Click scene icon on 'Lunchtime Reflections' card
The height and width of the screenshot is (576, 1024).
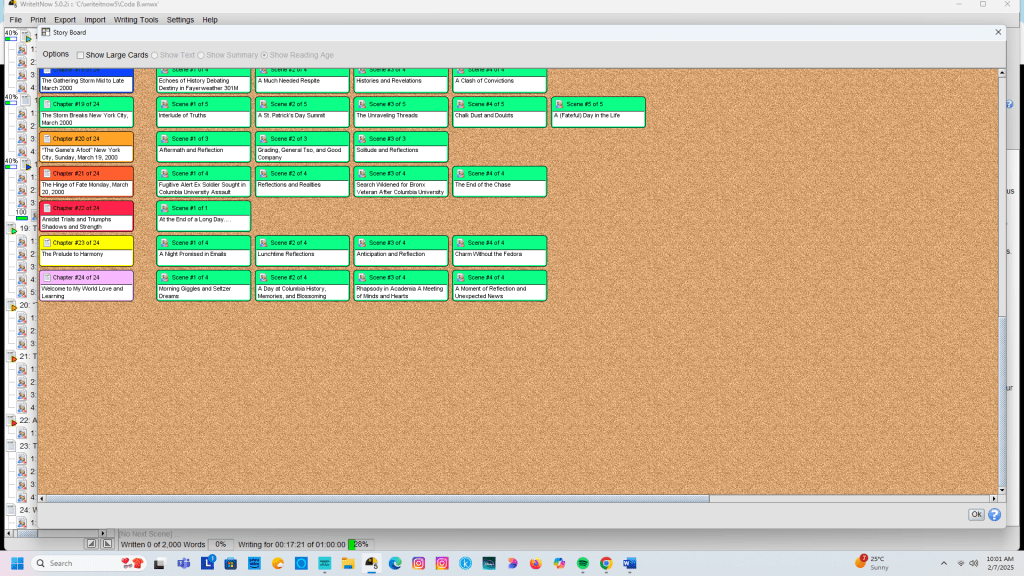264,243
